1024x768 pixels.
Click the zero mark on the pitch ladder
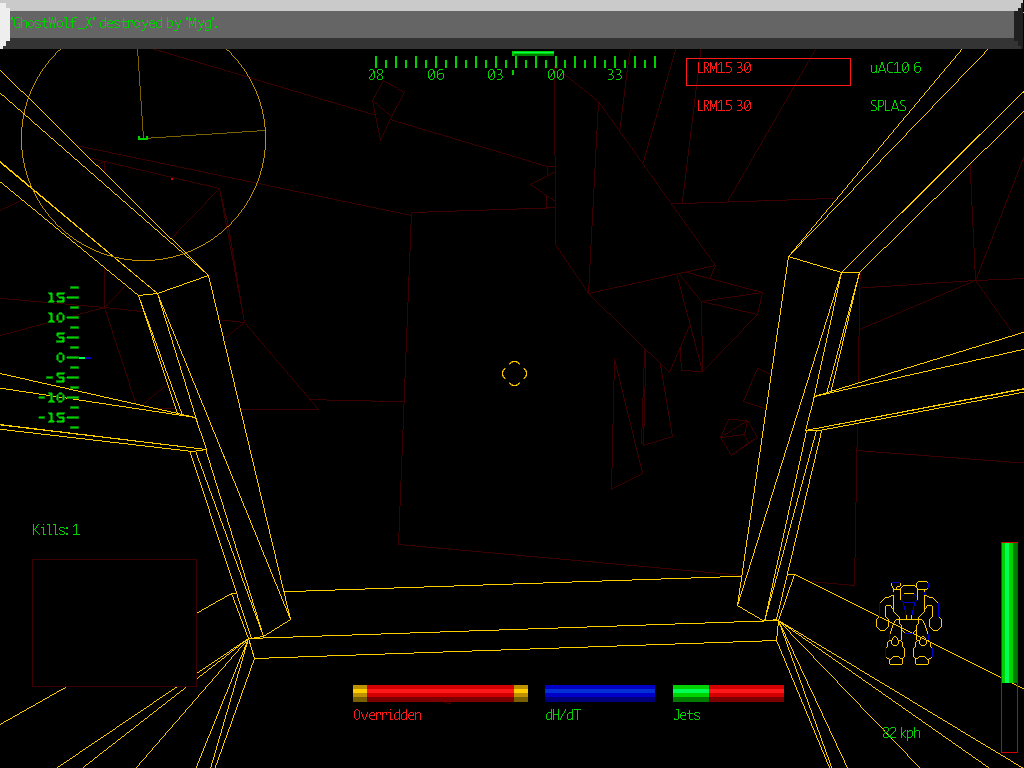62,356
